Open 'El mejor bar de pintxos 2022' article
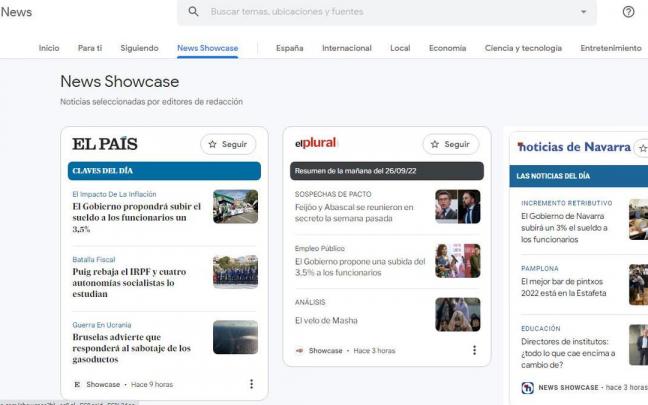 coord(563,287)
